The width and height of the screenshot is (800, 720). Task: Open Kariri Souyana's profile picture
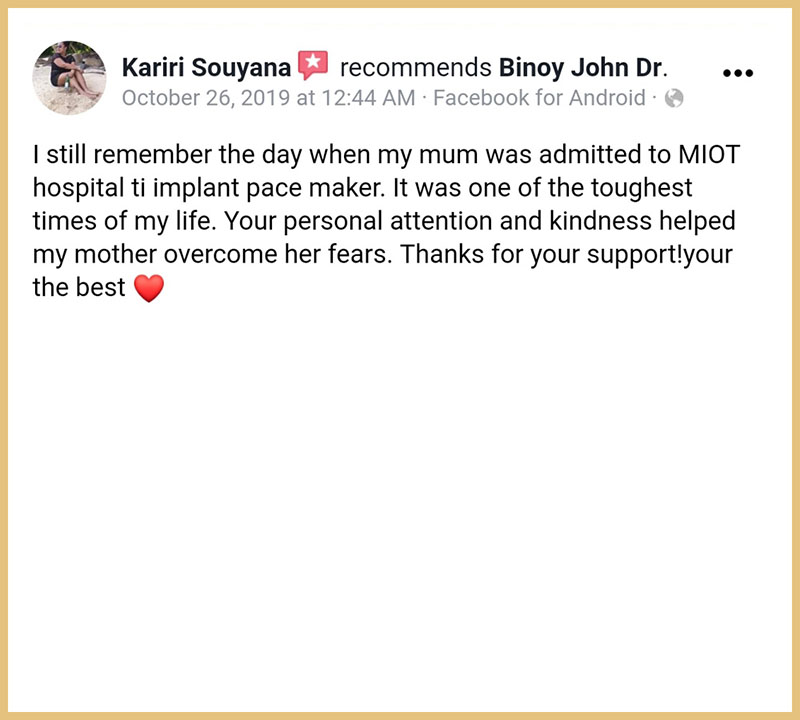[70, 78]
